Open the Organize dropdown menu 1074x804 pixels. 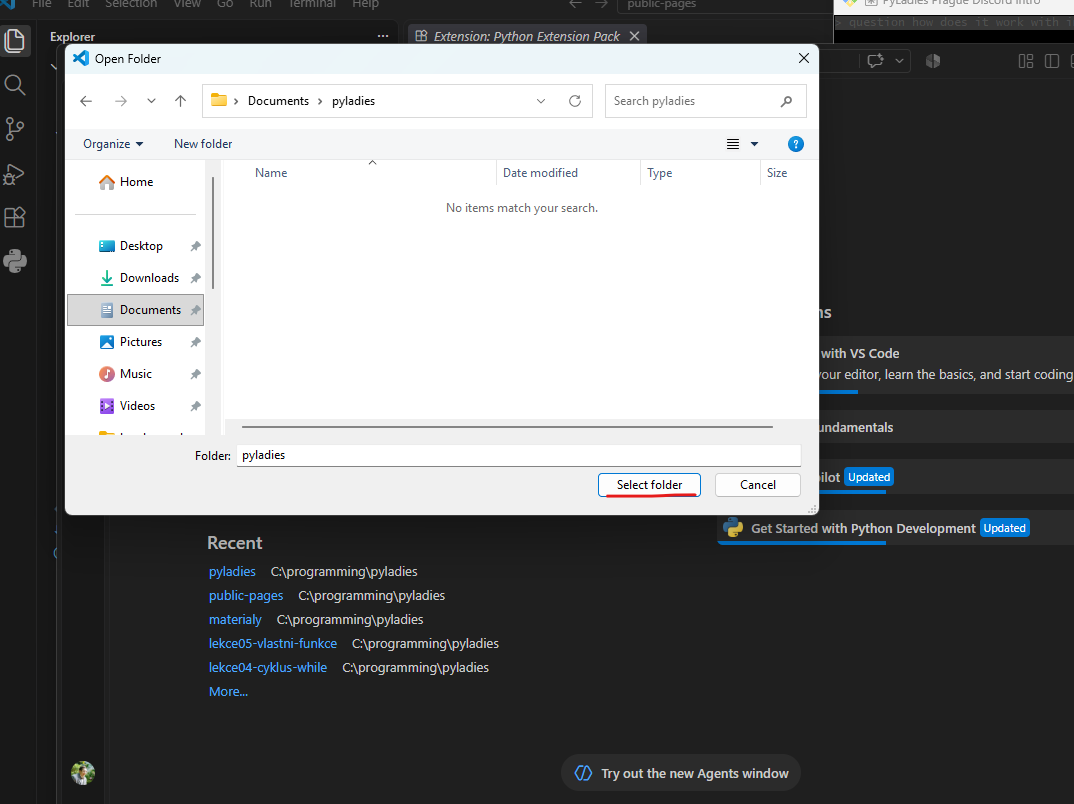pyautogui.click(x=113, y=144)
